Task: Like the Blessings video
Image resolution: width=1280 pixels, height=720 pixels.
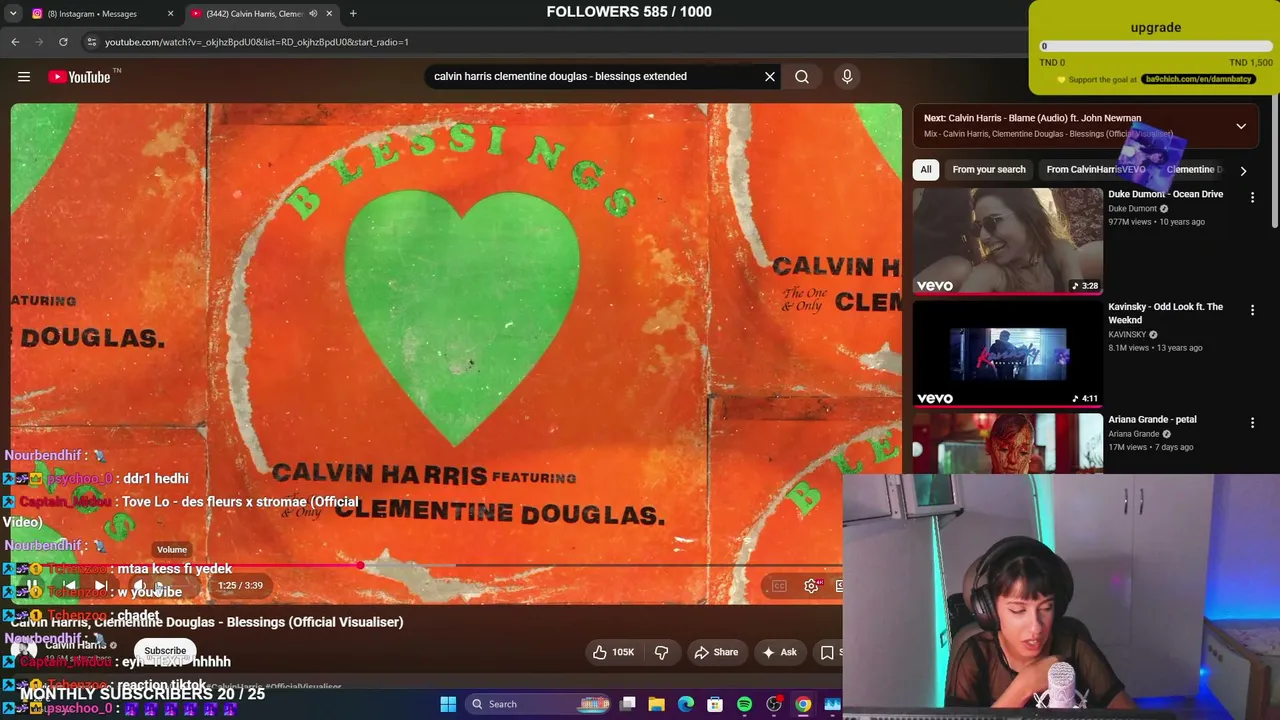Action: coord(613,652)
